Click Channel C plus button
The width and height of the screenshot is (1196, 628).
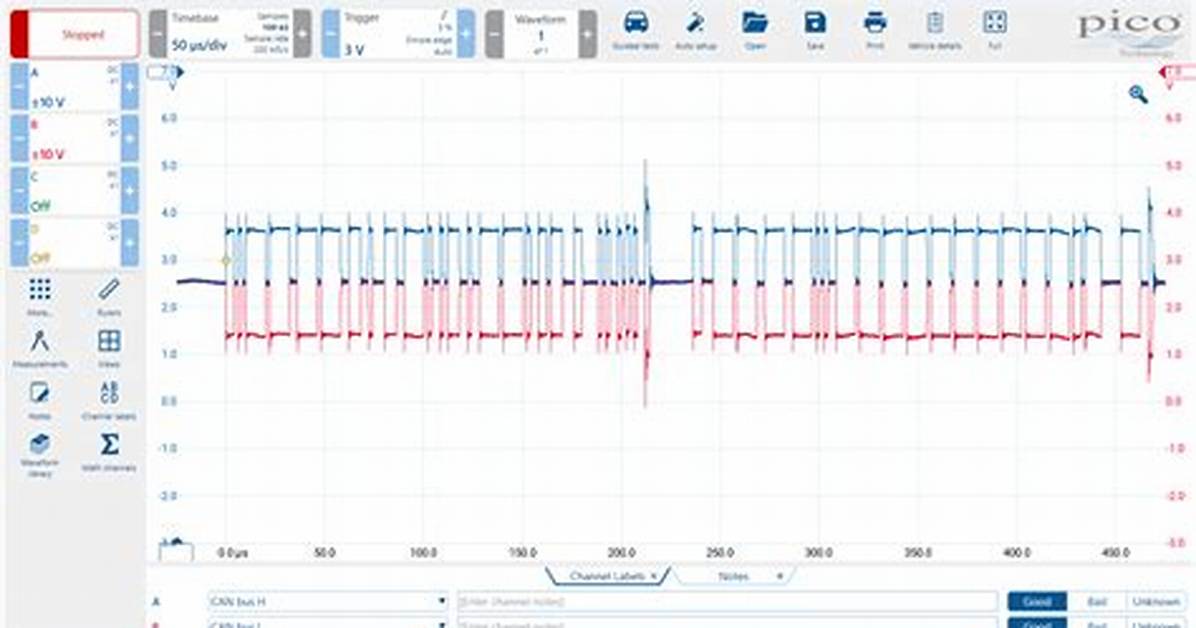click(130, 191)
